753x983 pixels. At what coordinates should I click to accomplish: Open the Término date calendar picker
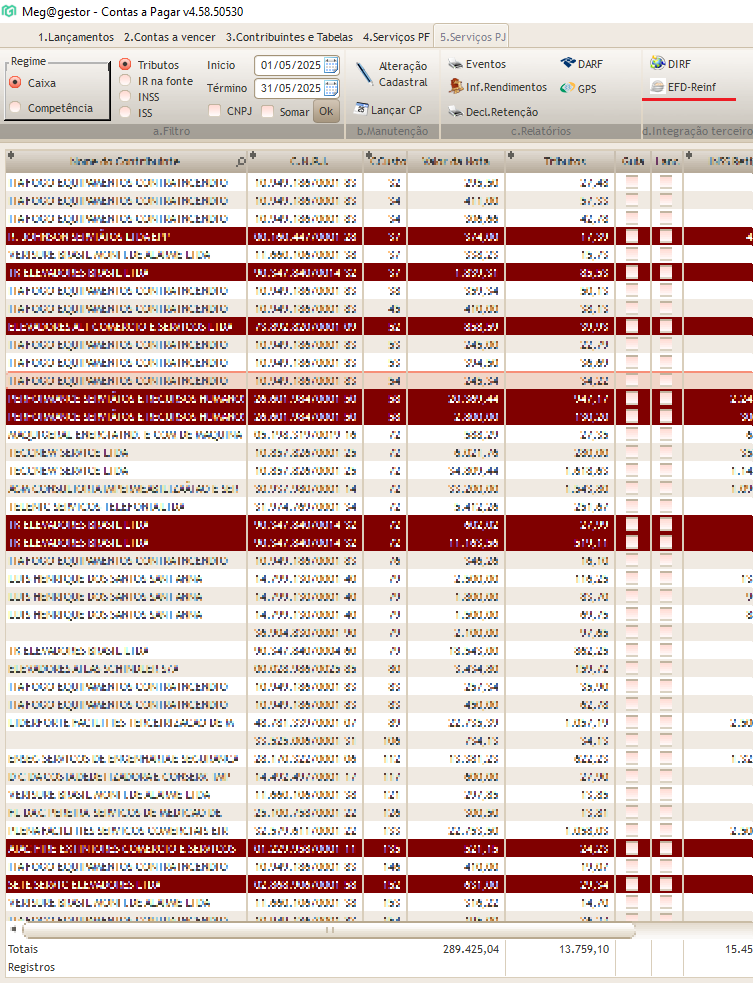tap(331, 88)
